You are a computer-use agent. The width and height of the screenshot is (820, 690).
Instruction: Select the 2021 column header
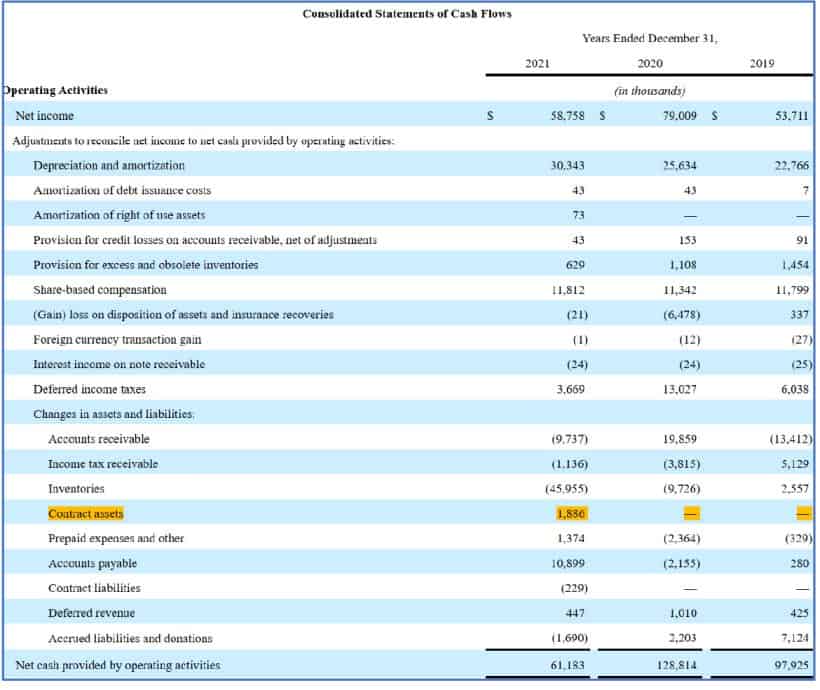537,62
